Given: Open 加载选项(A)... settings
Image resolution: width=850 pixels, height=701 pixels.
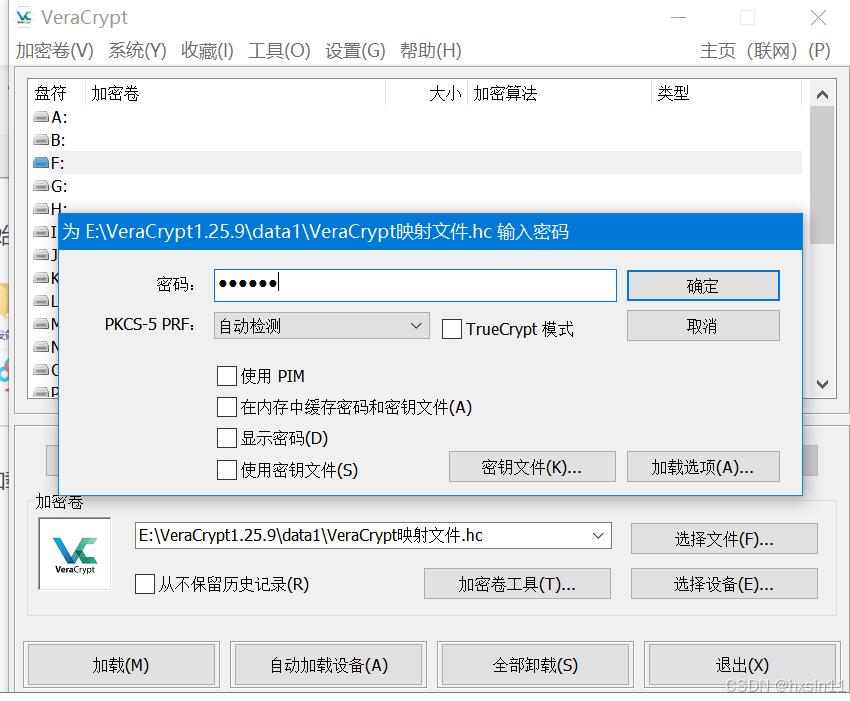Looking at the screenshot, I should point(703,467).
